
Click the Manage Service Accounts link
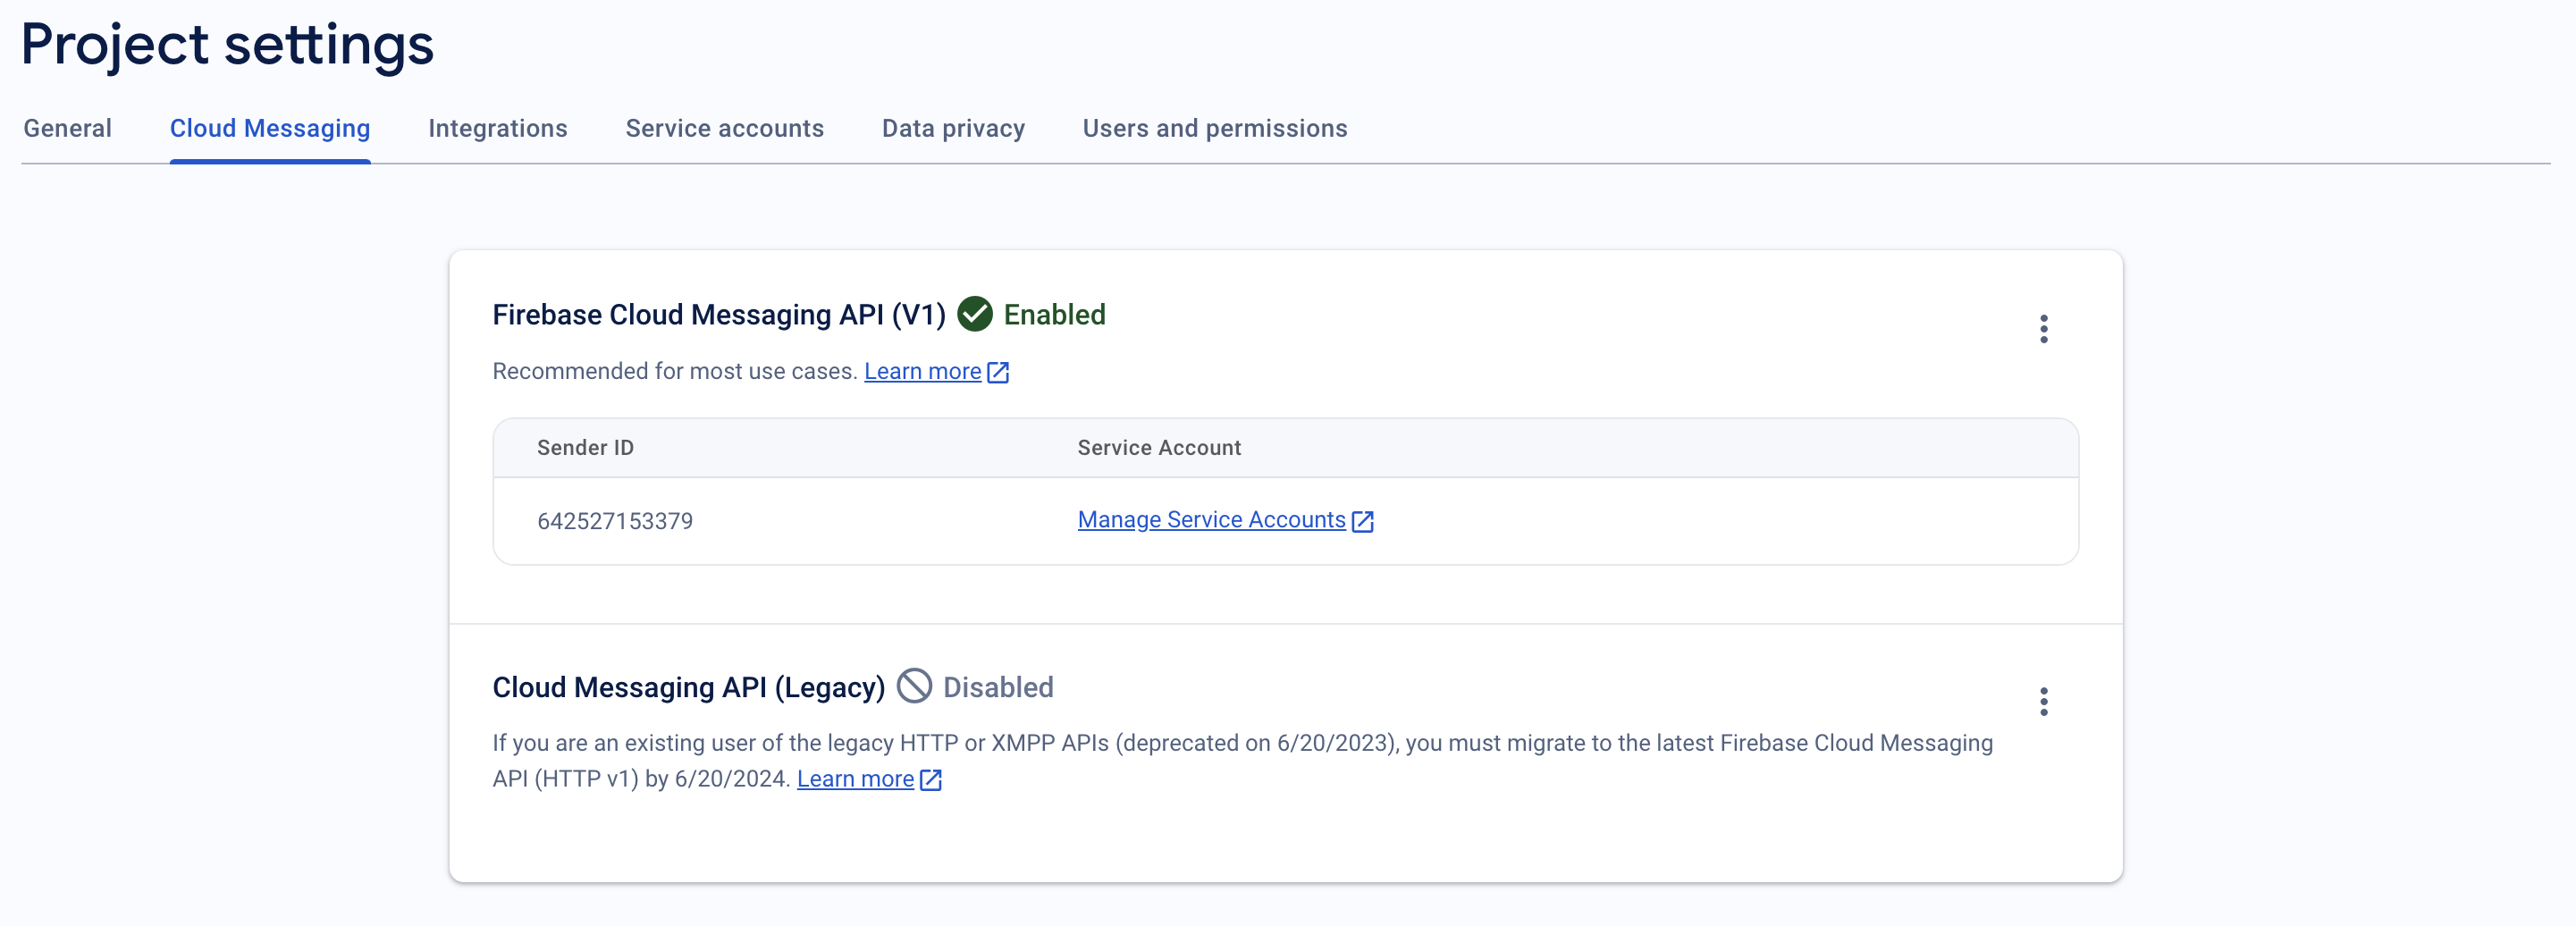click(1211, 520)
